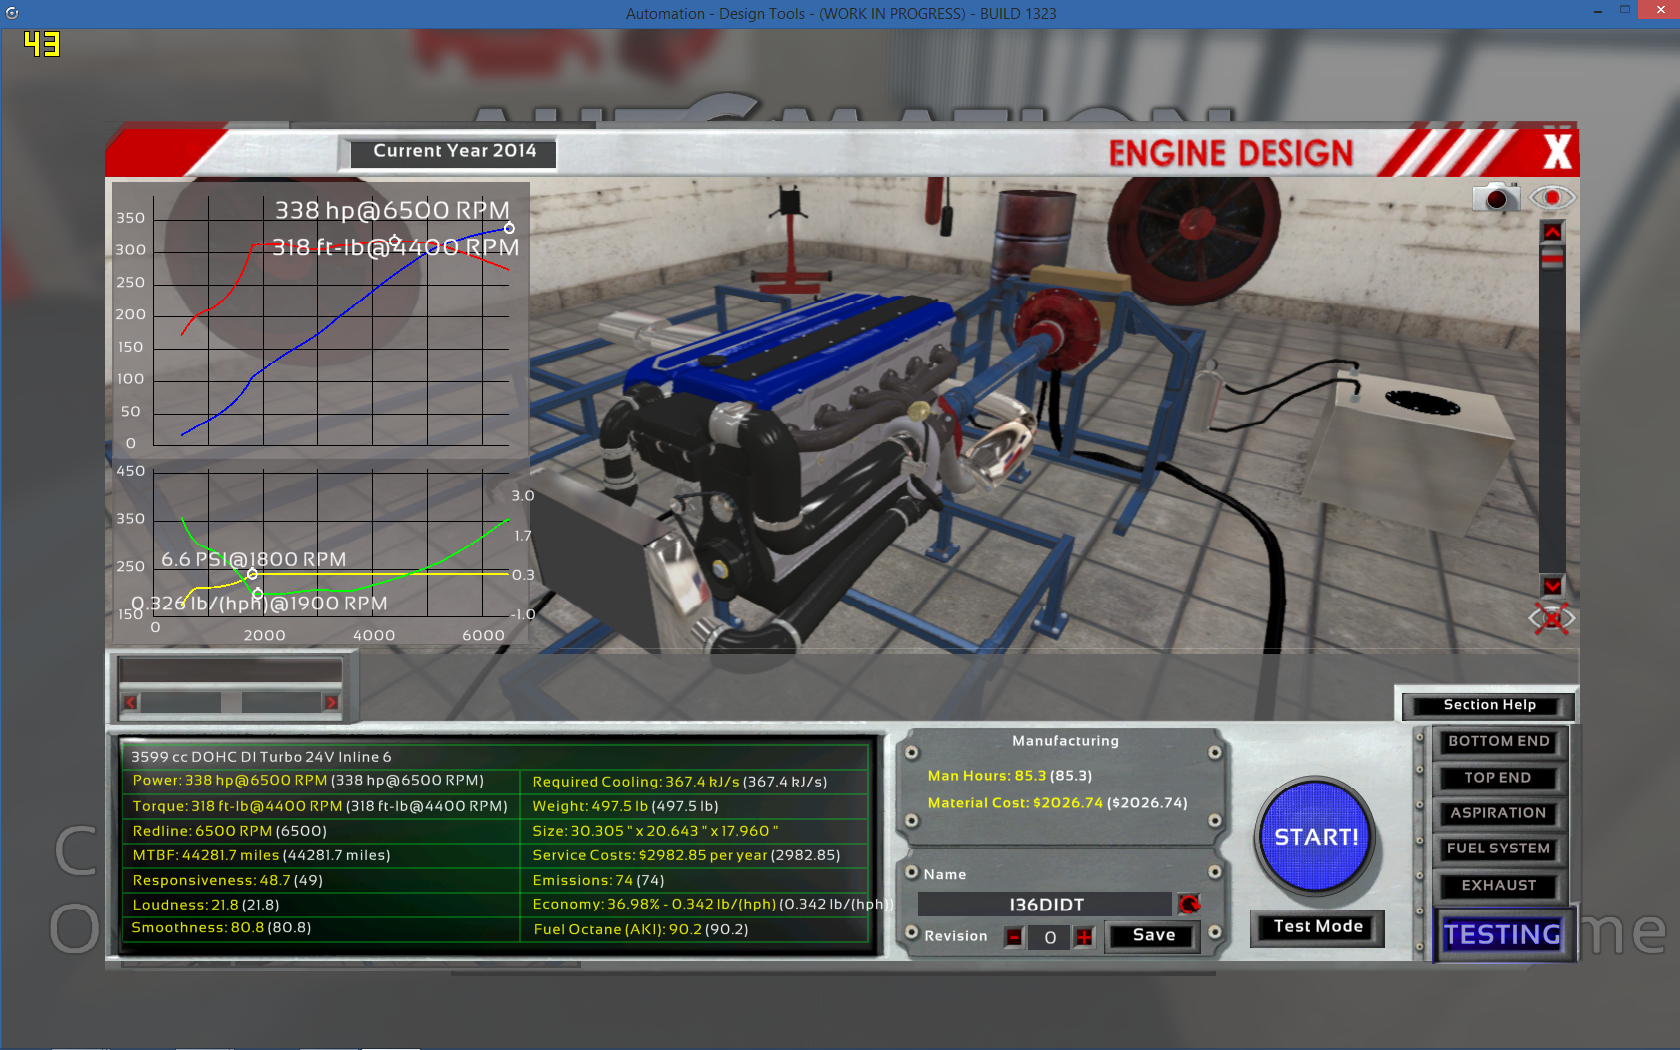Click the engine name field I36DIDT
The width and height of the screenshot is (1680, 1050).
point(1045,904)
